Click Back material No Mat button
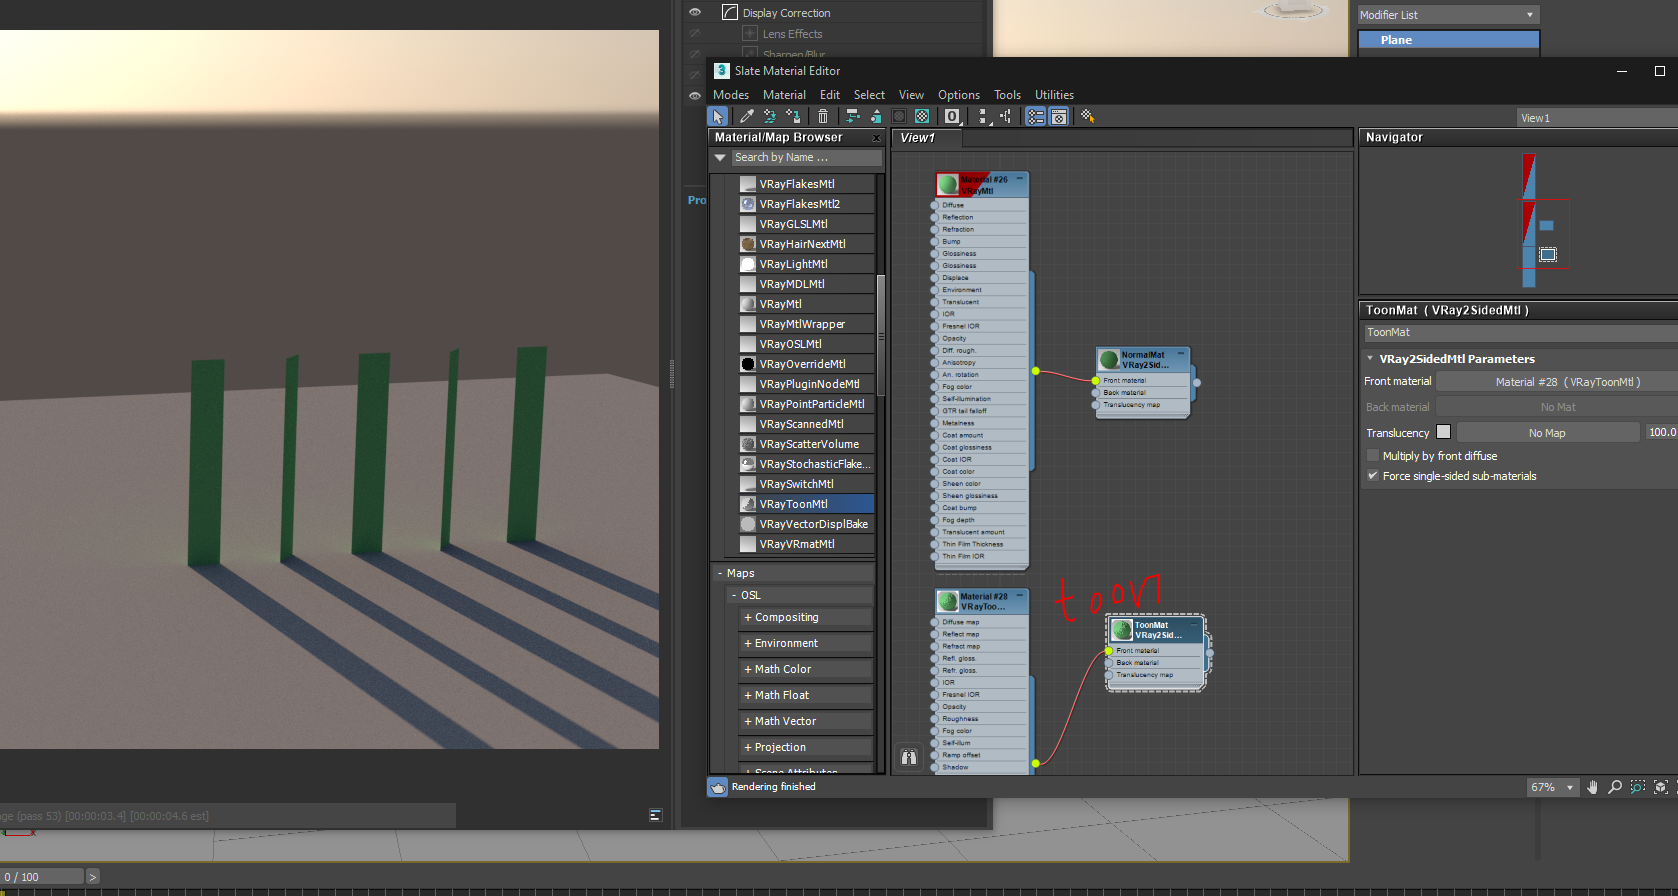1678x896 pixels. click(x=1557, y=407)
